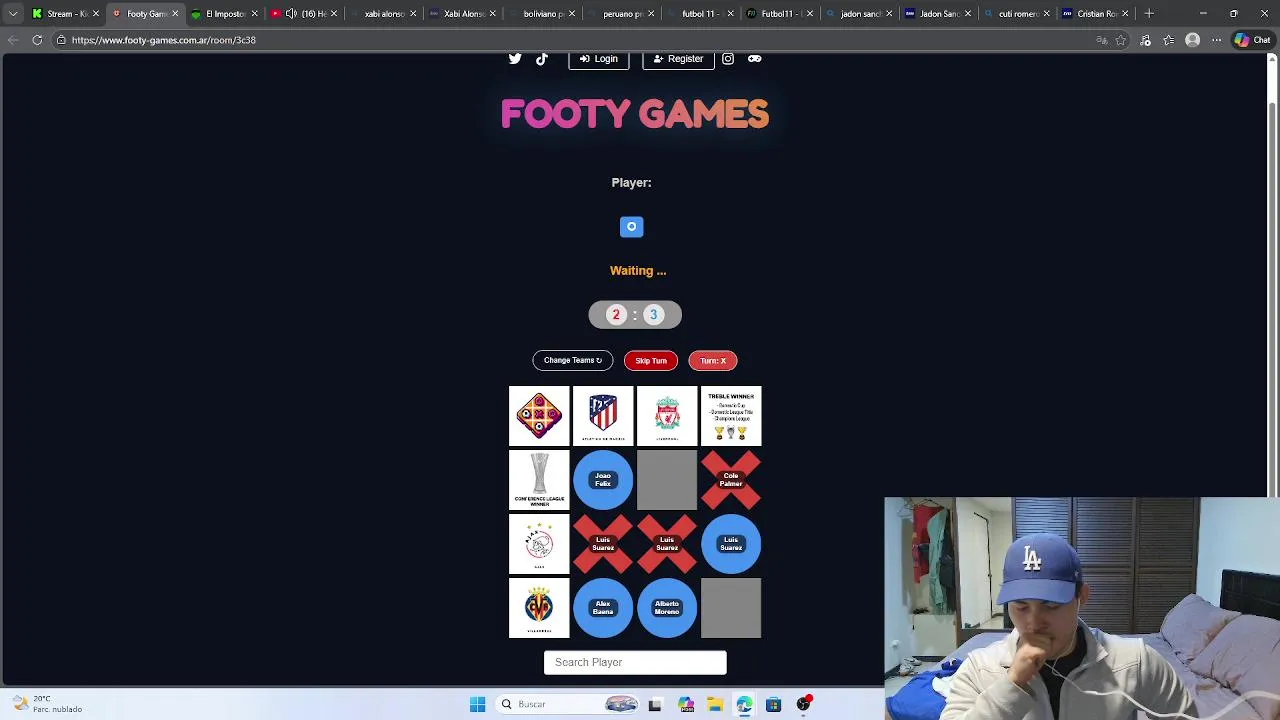Click the Login button
The image size is (1280, 720).
(x=599, y=59)
